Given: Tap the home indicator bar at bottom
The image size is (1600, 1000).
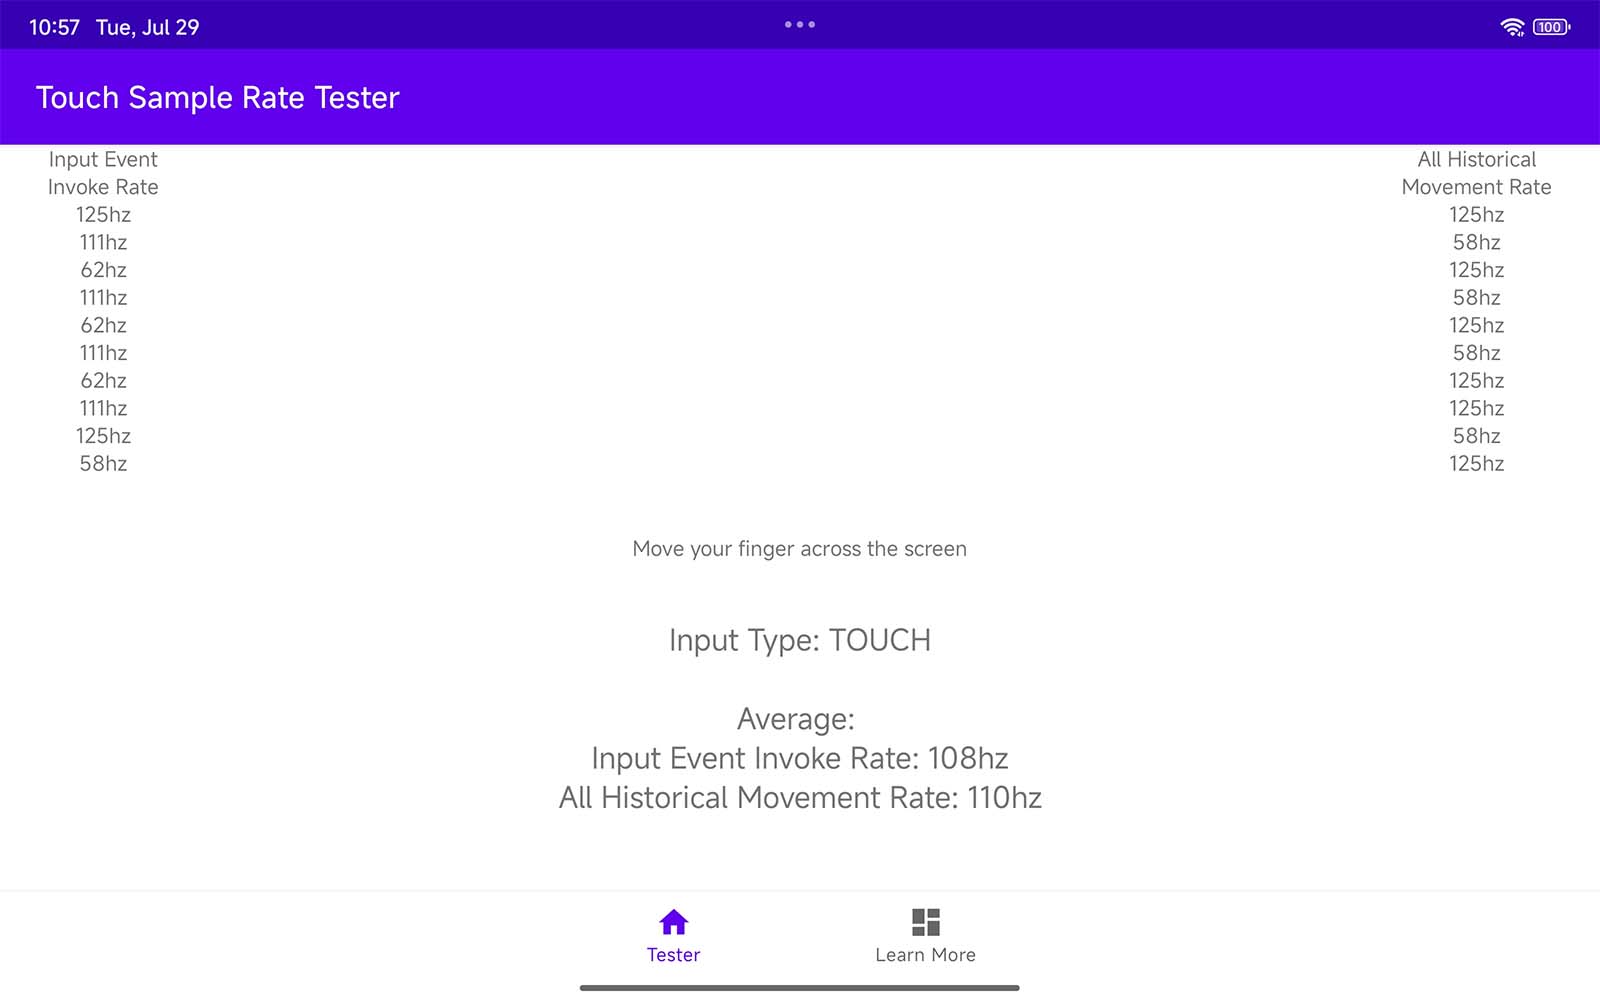Looking at the screenshot, I should [799, 988].
